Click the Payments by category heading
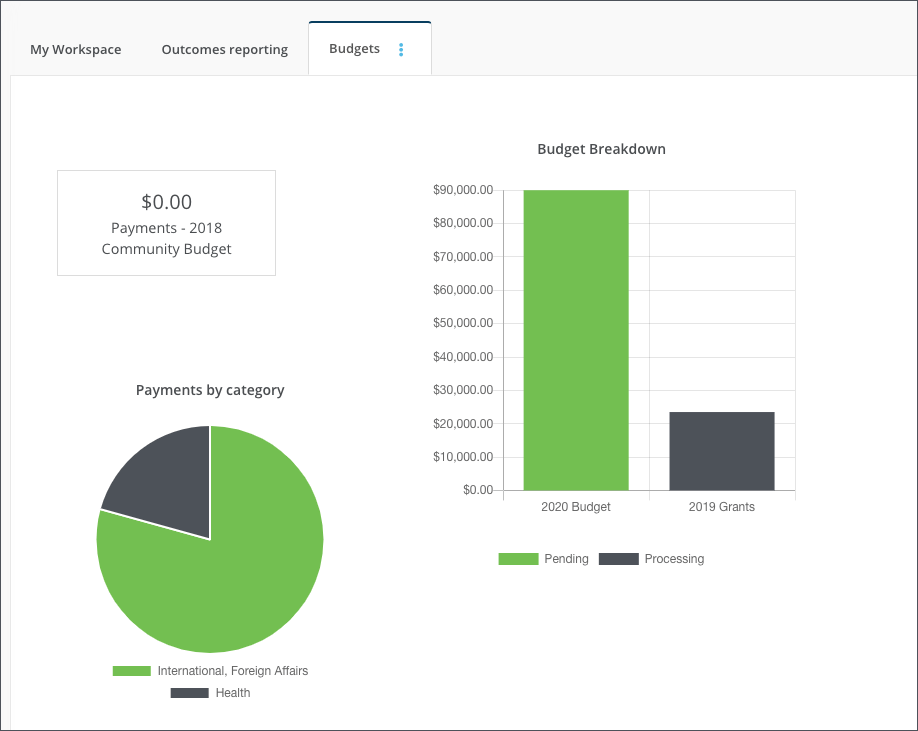 click(x=209, y=390)
